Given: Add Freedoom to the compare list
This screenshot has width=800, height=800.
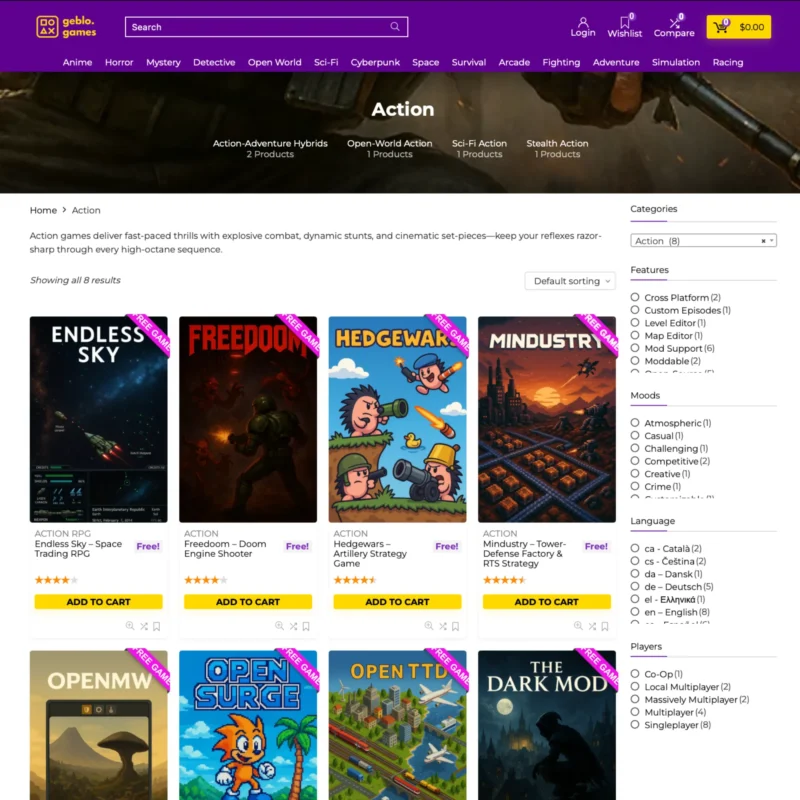Looking at the screenshot, I should (x=293, y=626).
